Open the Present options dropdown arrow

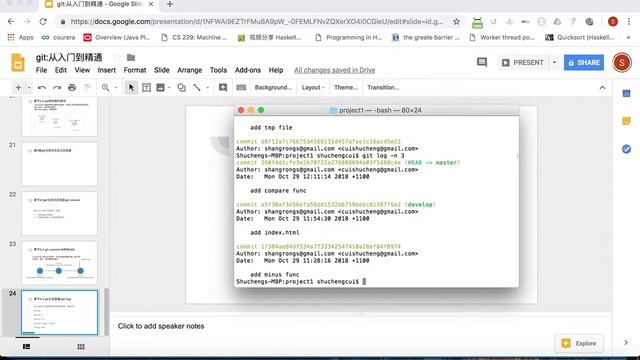click(x=554, y=62)
